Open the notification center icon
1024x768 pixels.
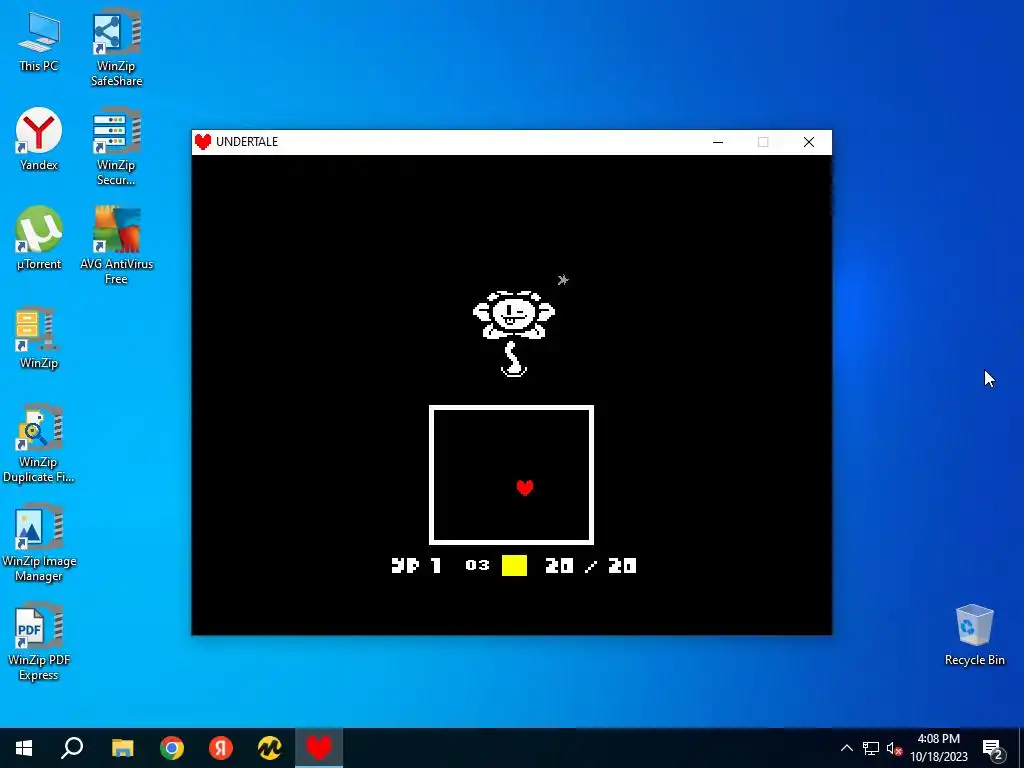tap(993, 748)
